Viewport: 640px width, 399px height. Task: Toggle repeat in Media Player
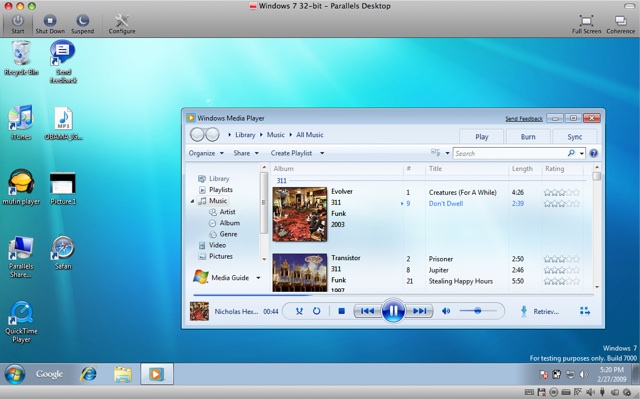(316, 311)
